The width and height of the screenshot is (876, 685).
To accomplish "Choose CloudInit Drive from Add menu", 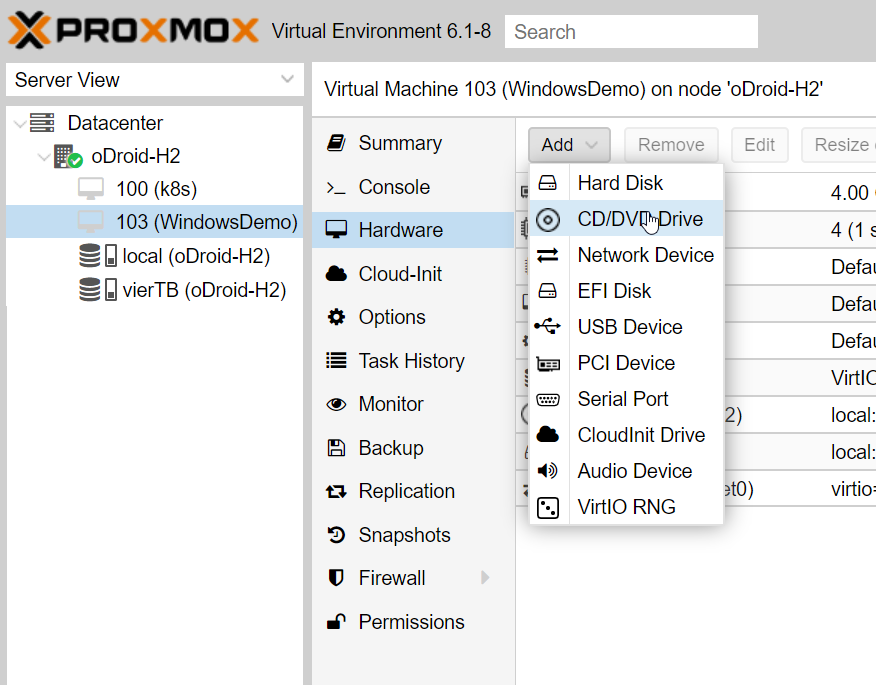I will (x=626, y=435).
